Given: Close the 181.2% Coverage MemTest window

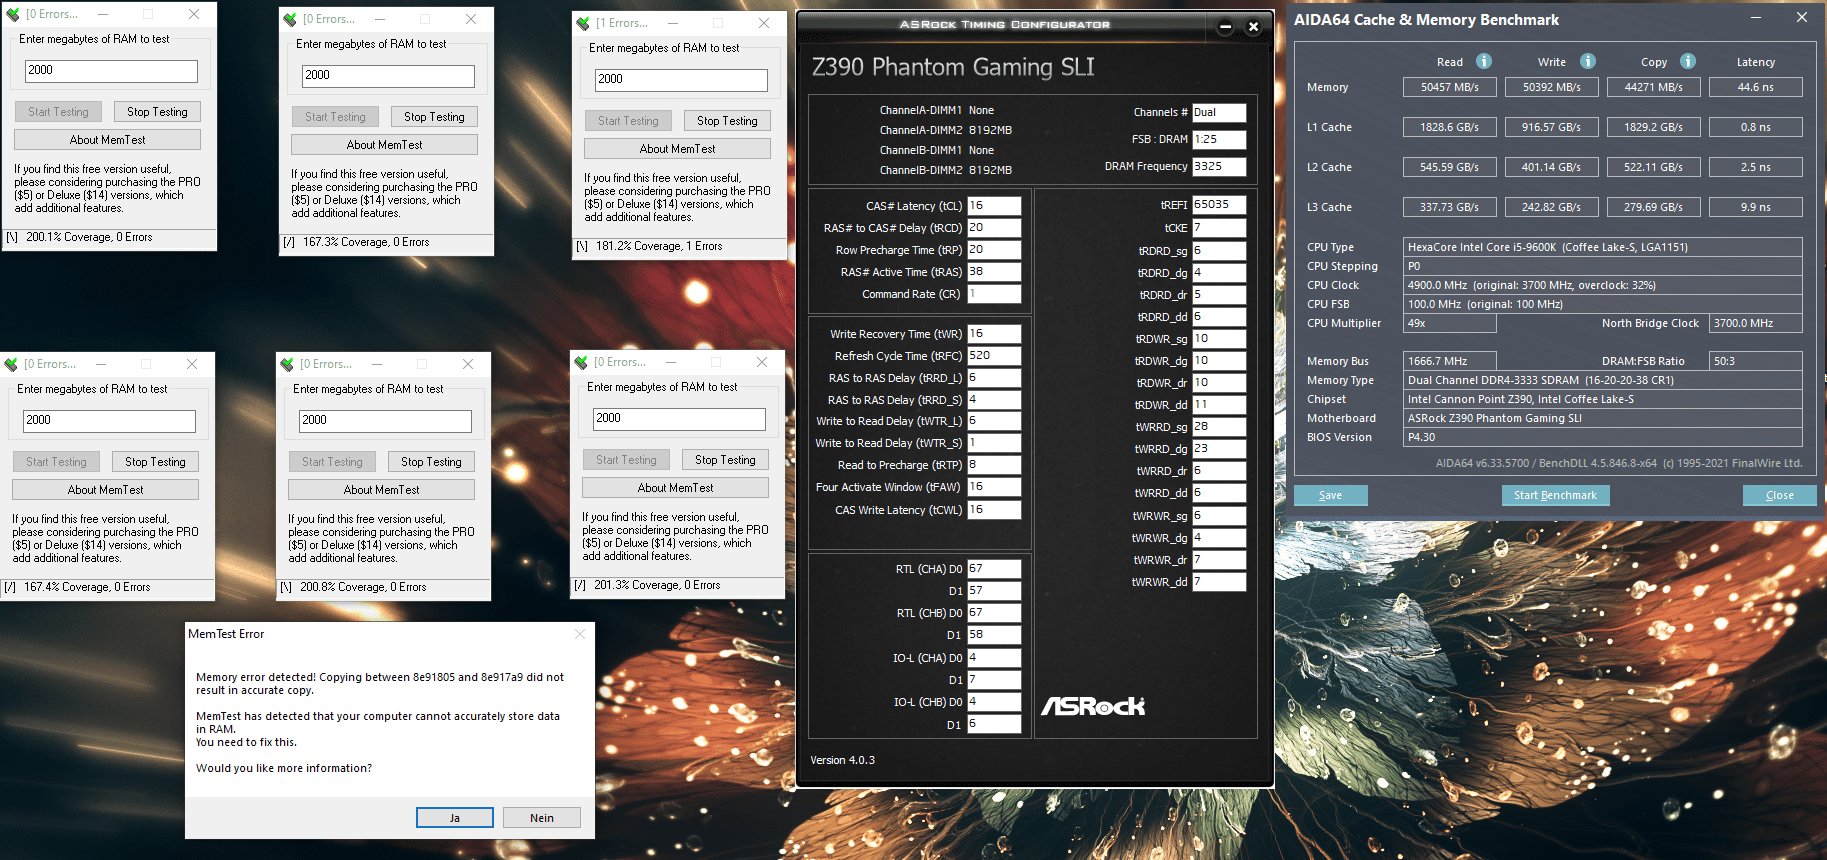Looking at the screenshot, I should click(764, 23).
